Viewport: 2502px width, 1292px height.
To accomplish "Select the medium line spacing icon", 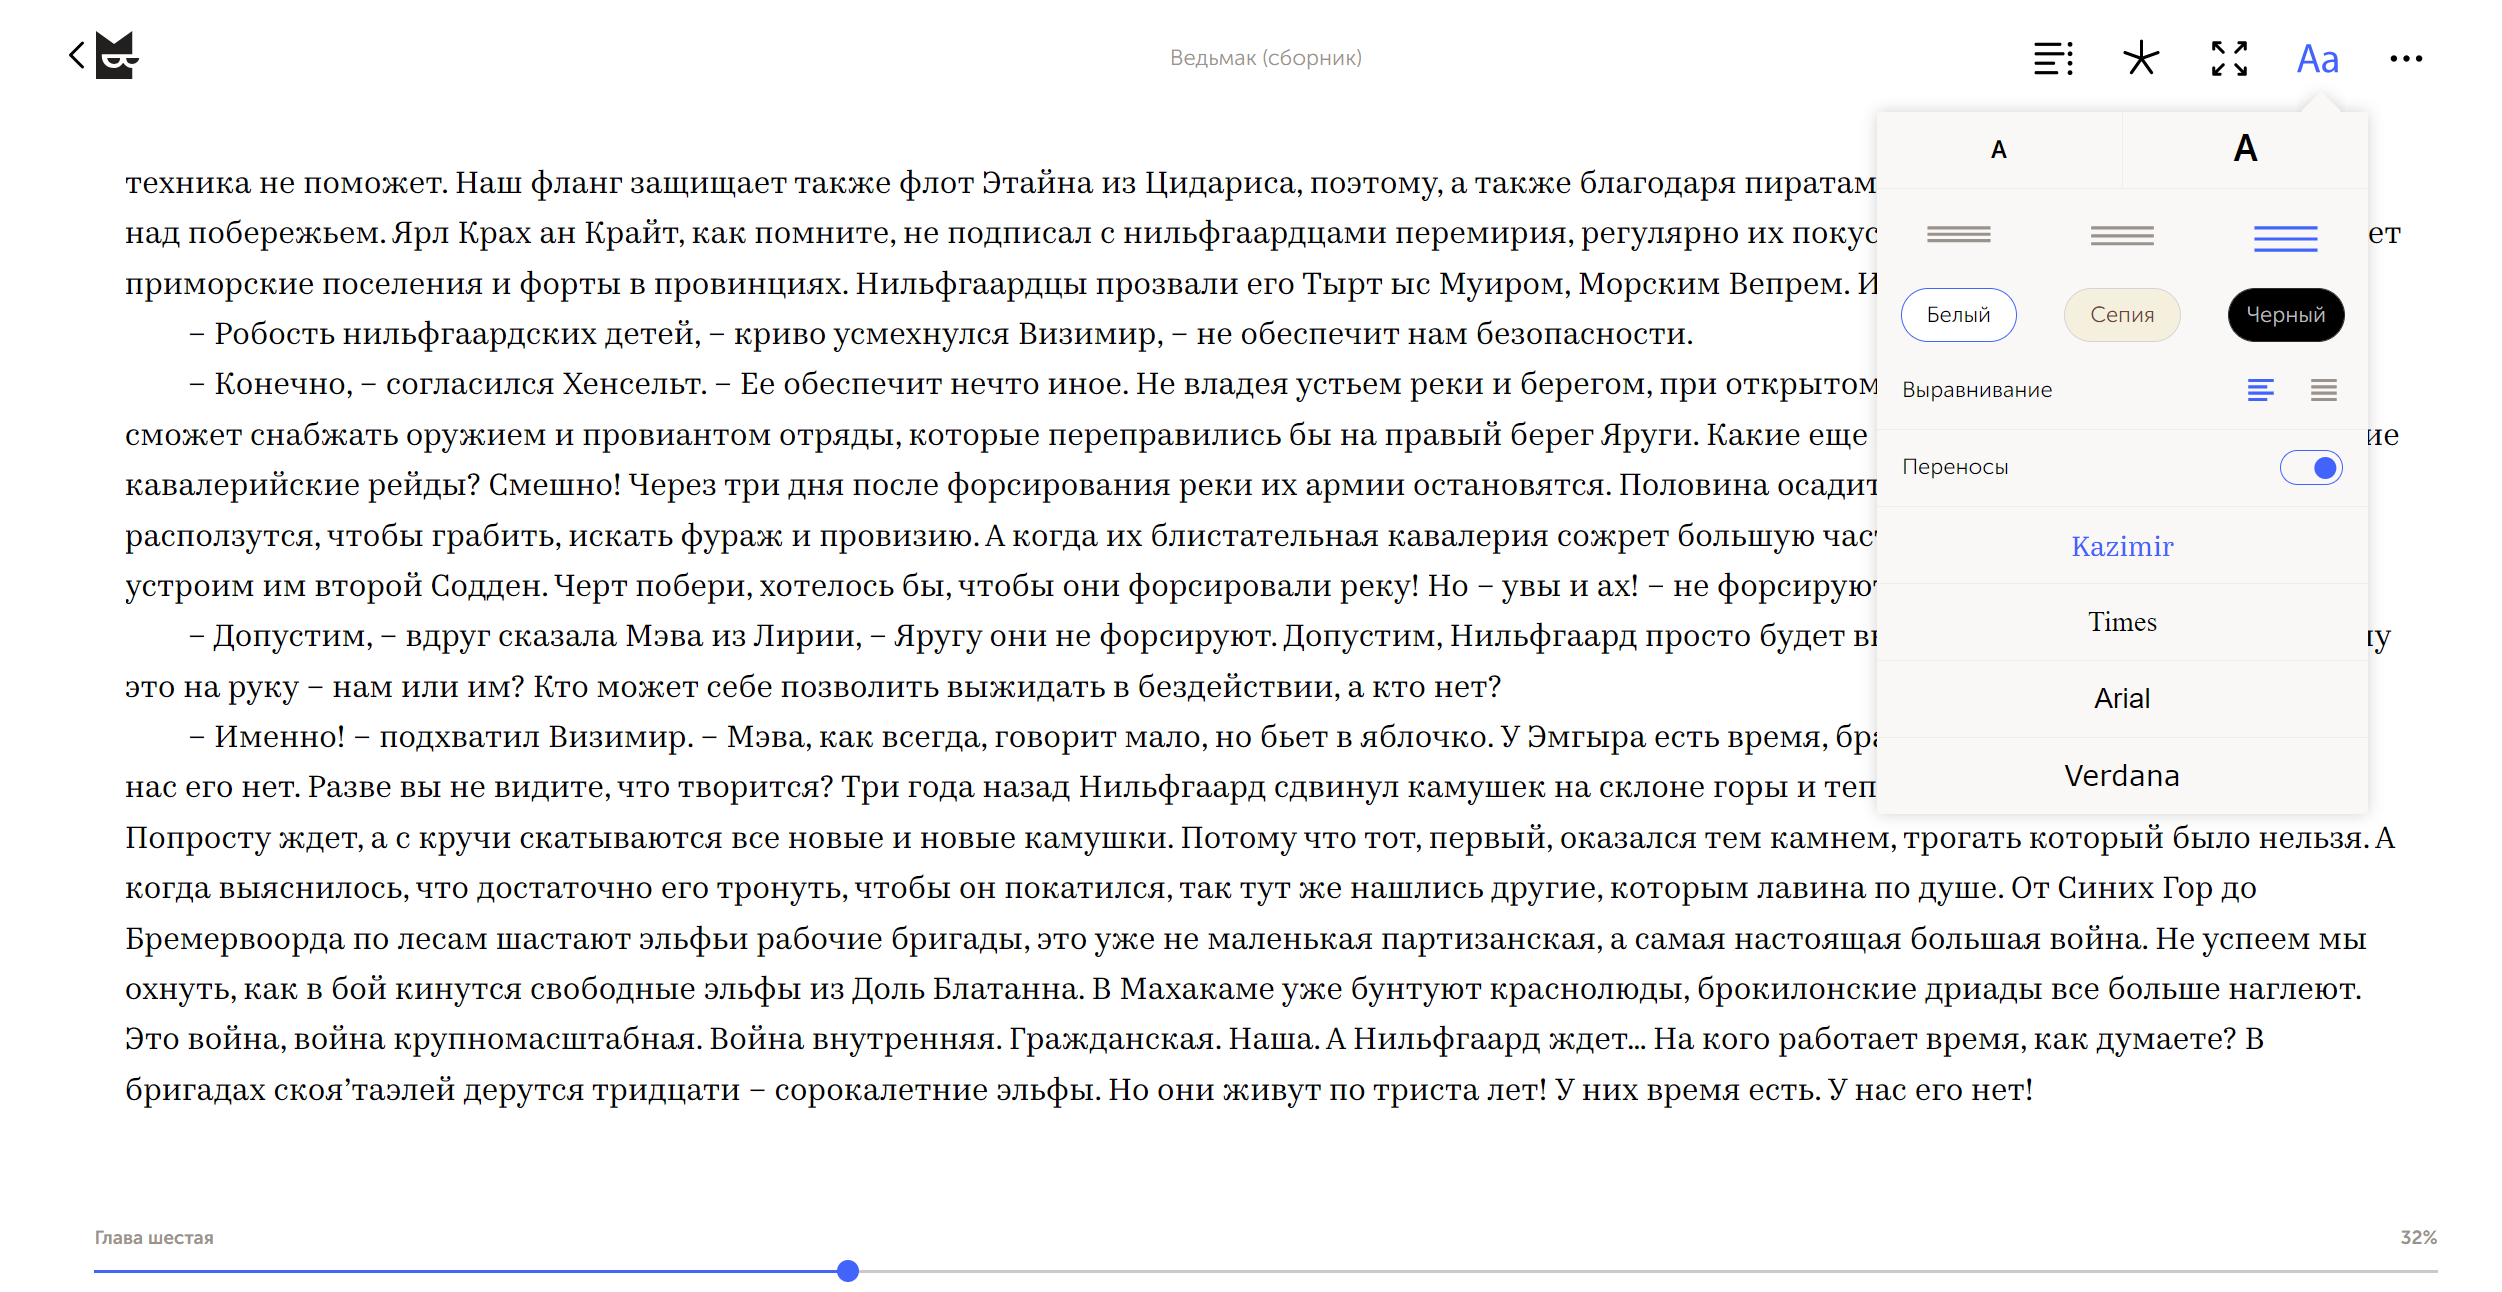I will coord(2122,236).
